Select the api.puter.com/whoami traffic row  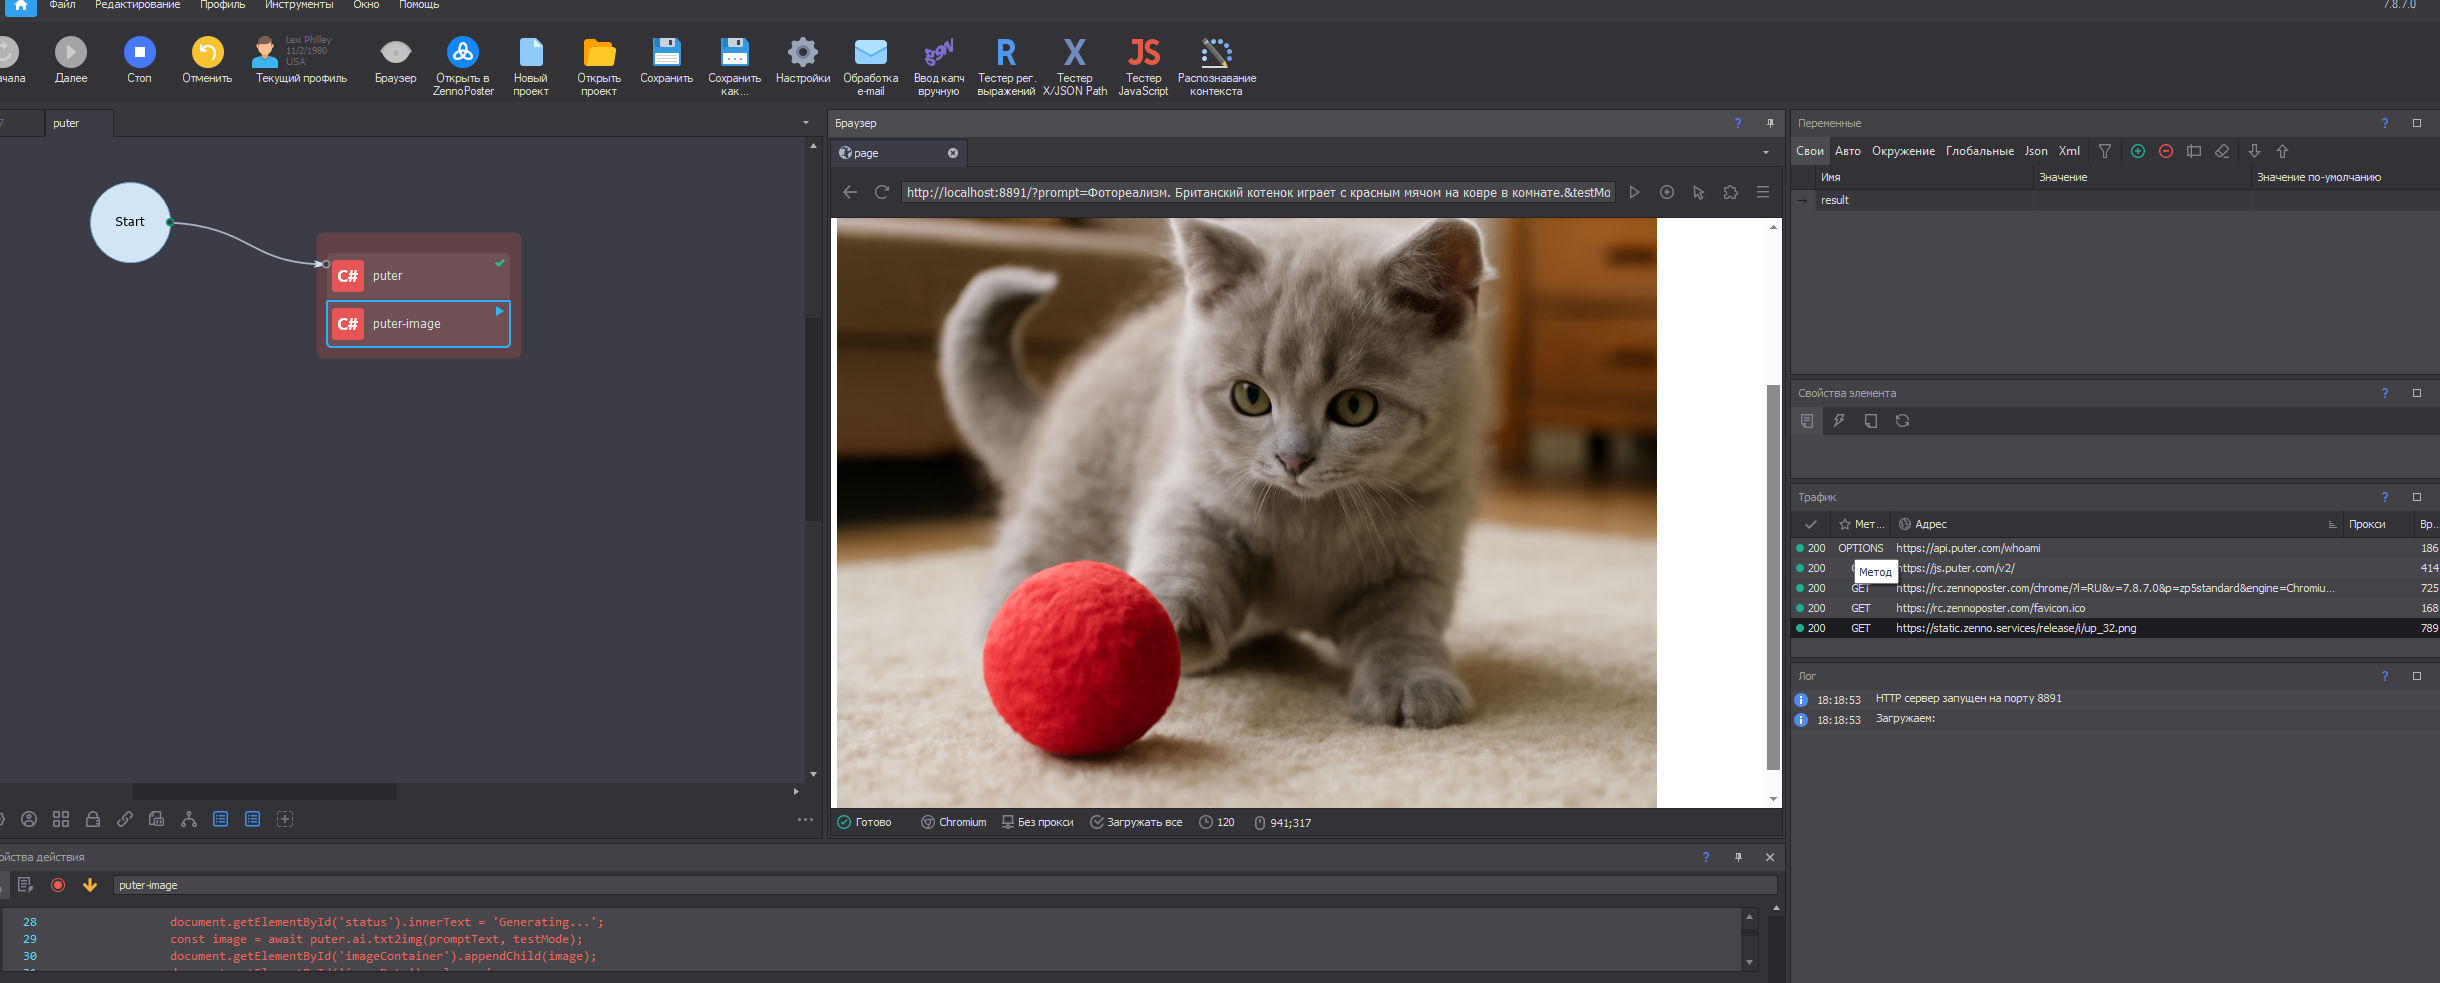pos(2115,548)
